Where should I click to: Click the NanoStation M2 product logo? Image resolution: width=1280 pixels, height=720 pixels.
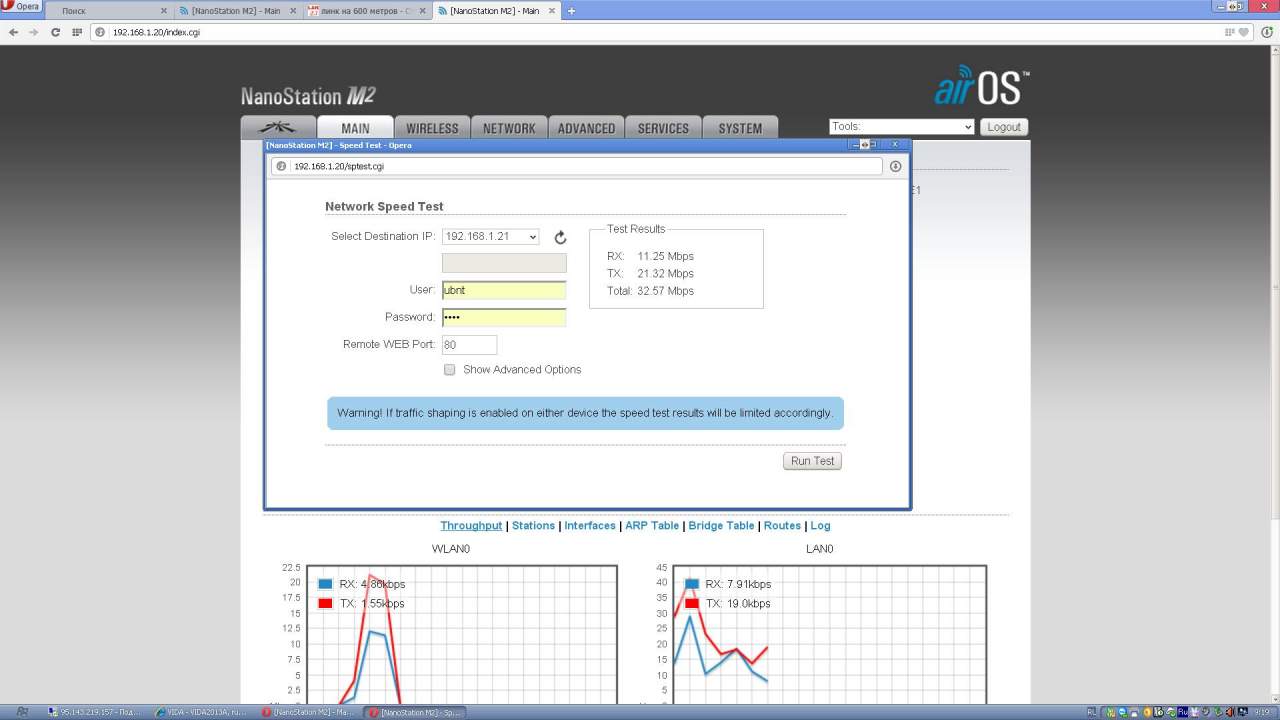coord(308,96)
